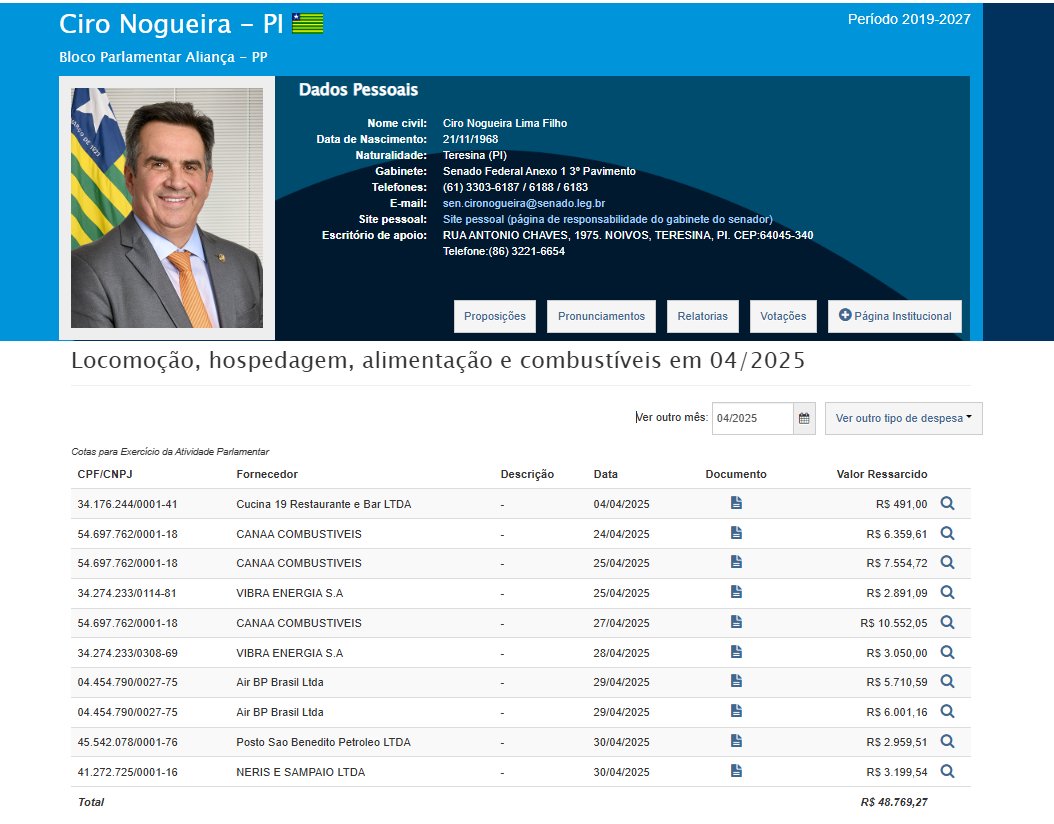Click the senator's email address link
The image size is (1054, 824).
pos(524,203)
